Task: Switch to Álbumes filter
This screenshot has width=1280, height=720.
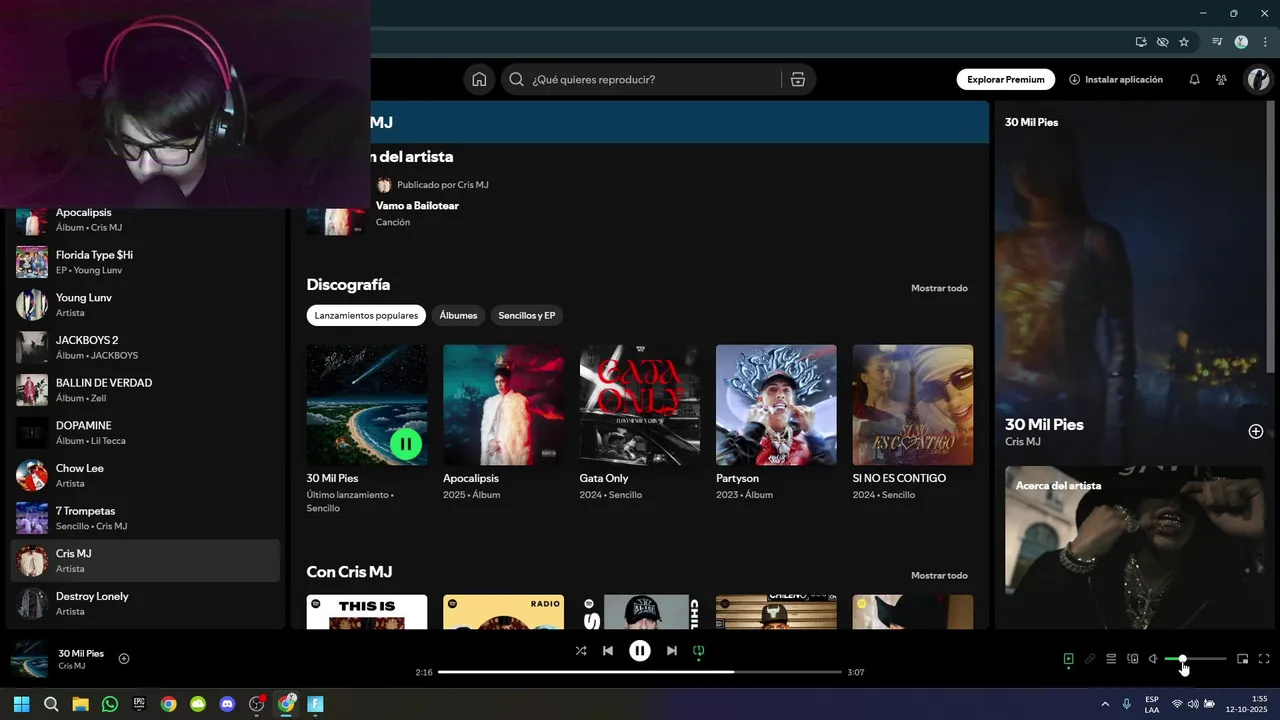Action: pos(458,316)
